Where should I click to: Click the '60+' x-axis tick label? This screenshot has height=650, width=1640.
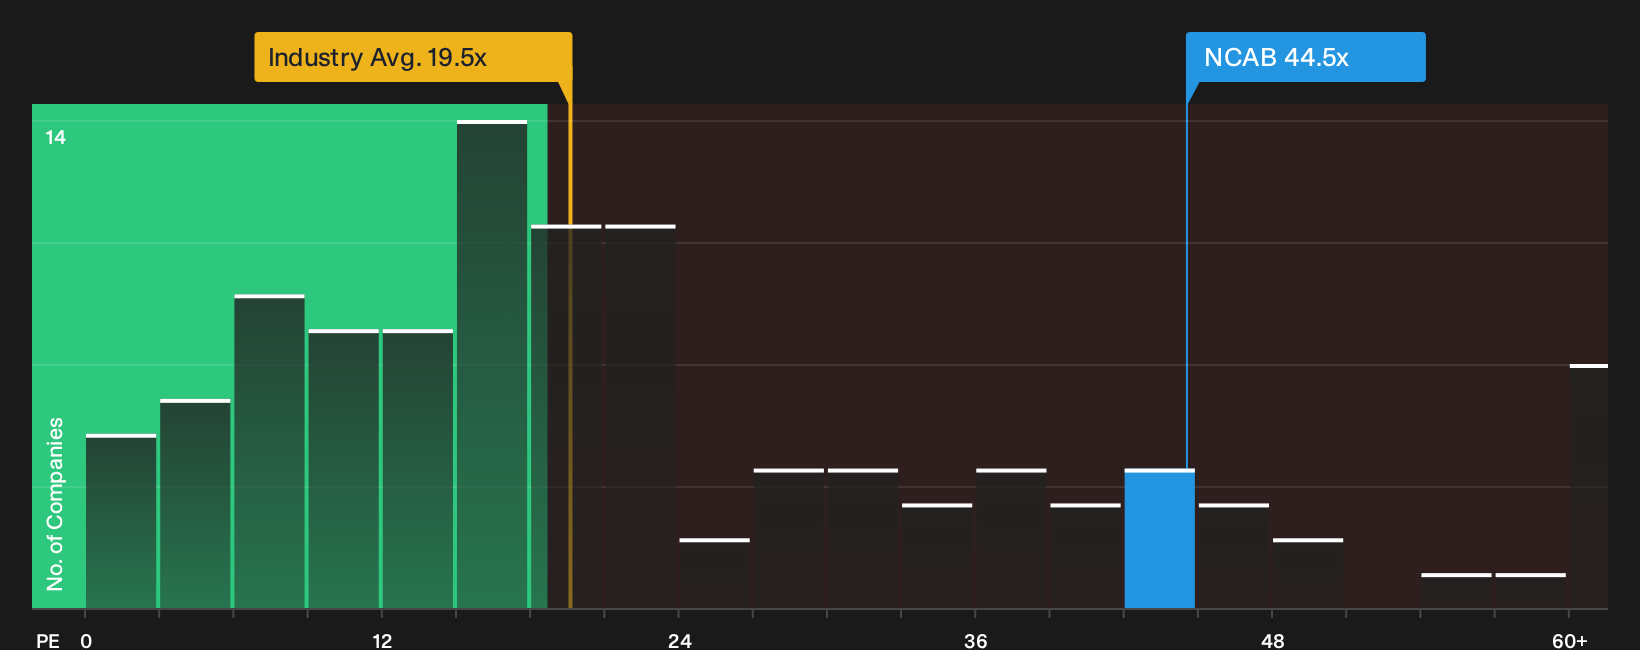(1569, 640)
